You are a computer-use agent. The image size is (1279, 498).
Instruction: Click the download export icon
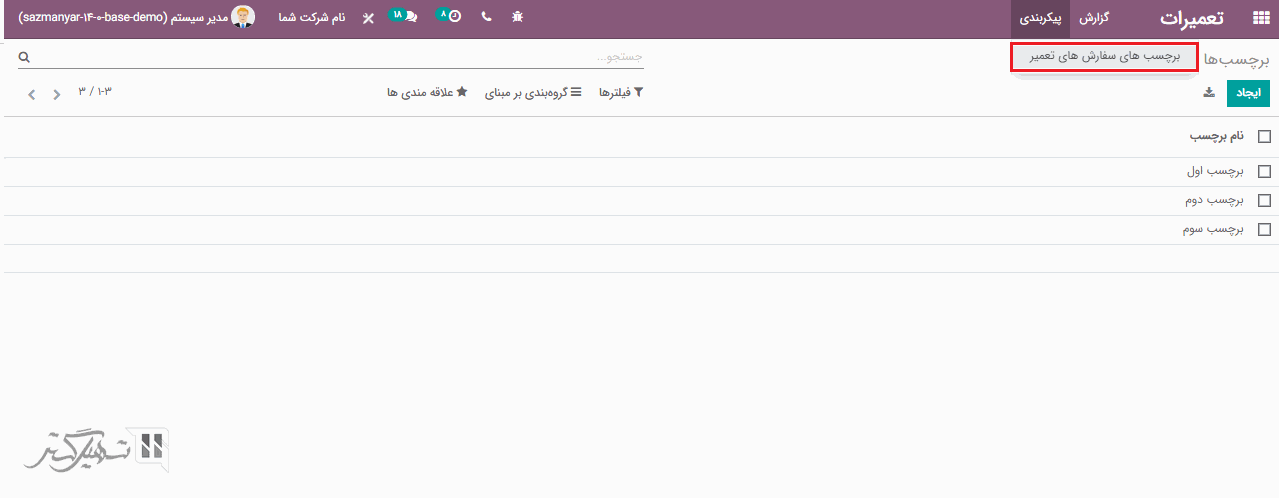coord(1208,93)
